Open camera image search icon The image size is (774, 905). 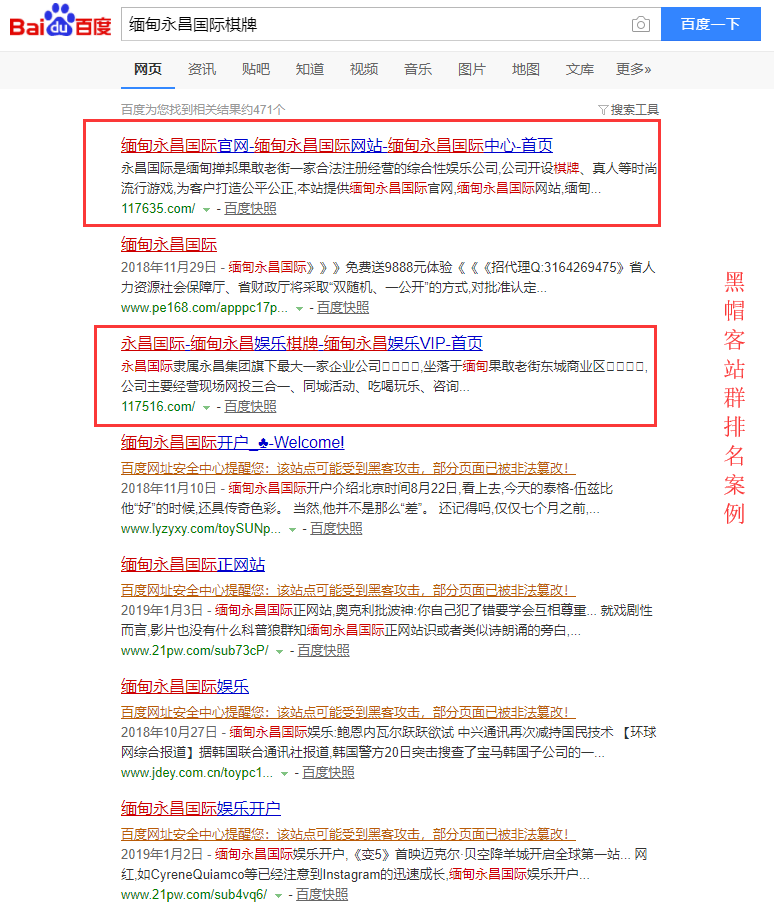(641, 24)
